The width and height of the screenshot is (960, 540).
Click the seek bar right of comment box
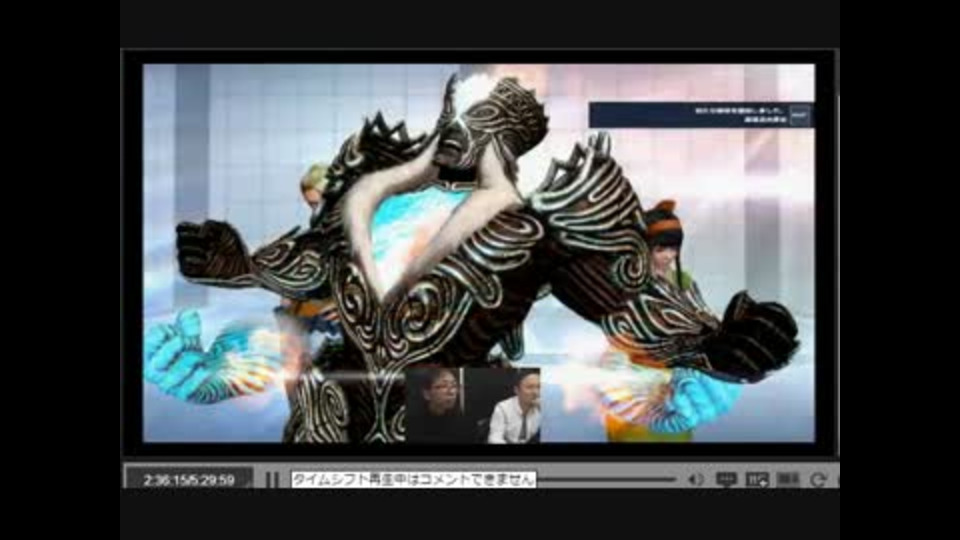click(607, 480)
